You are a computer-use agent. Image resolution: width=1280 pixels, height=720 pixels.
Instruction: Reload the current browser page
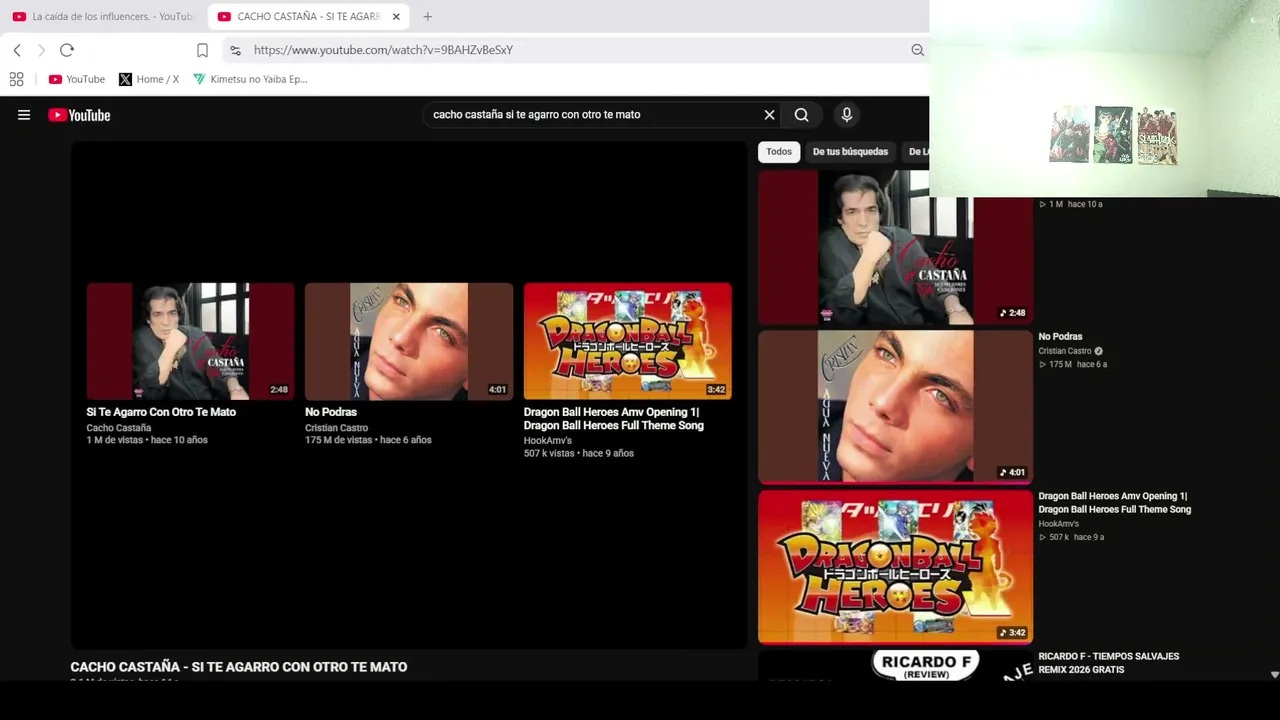click(x=67, y=50)
